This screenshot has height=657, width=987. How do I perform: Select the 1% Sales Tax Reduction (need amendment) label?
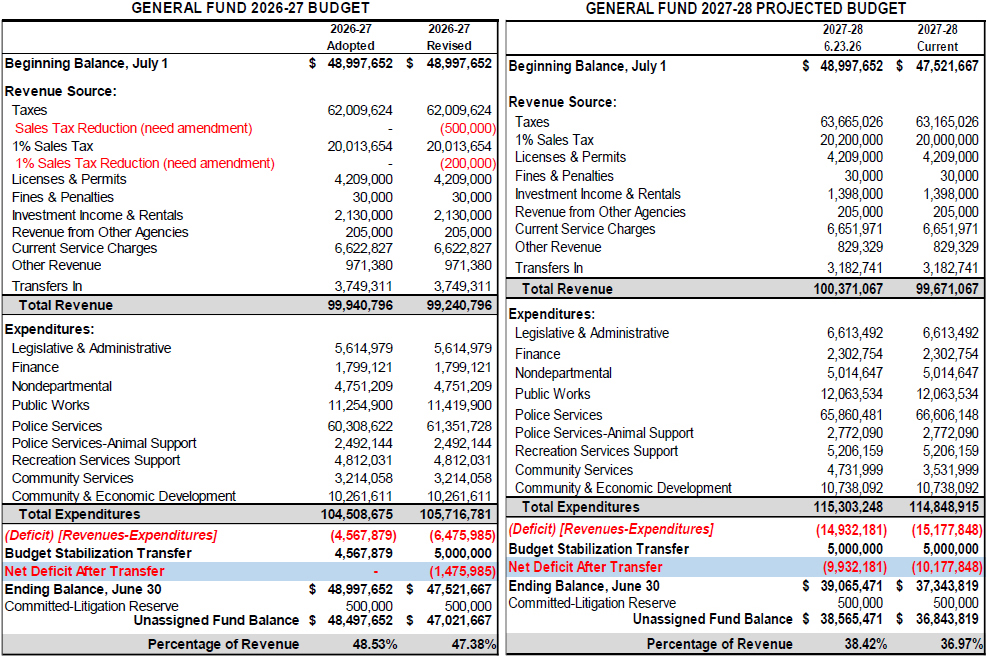coord(145,164)
